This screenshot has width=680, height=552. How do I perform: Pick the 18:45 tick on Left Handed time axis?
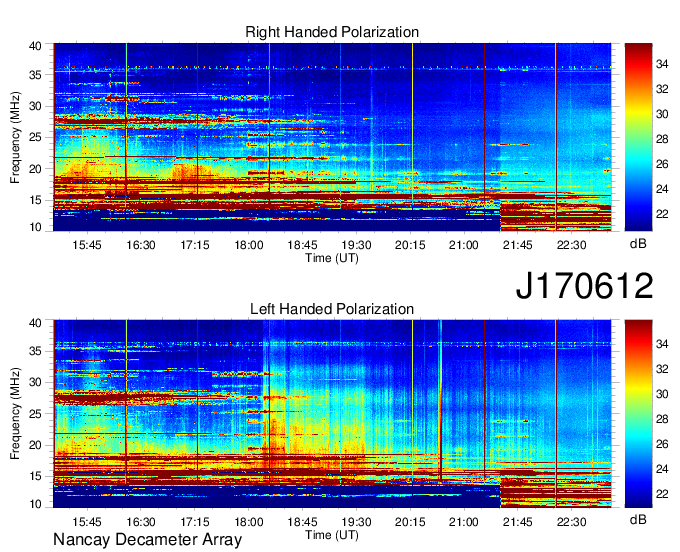click(303, 522)
